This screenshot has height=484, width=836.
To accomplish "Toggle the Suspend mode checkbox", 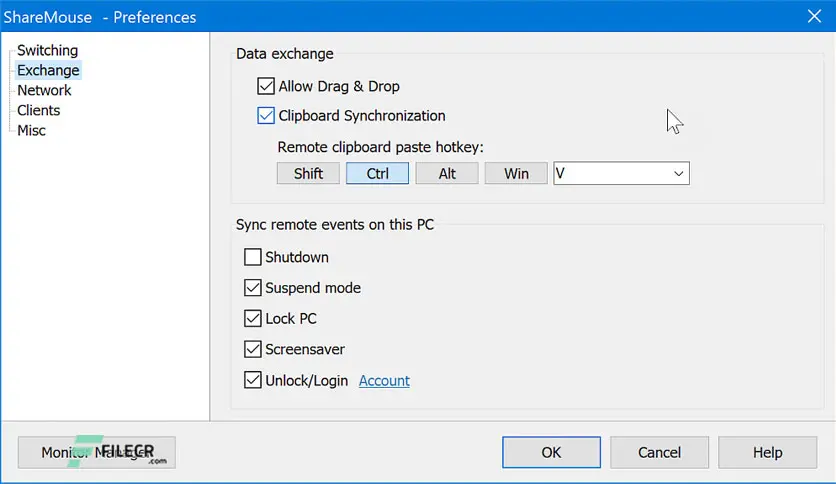I will coord(252,288).
